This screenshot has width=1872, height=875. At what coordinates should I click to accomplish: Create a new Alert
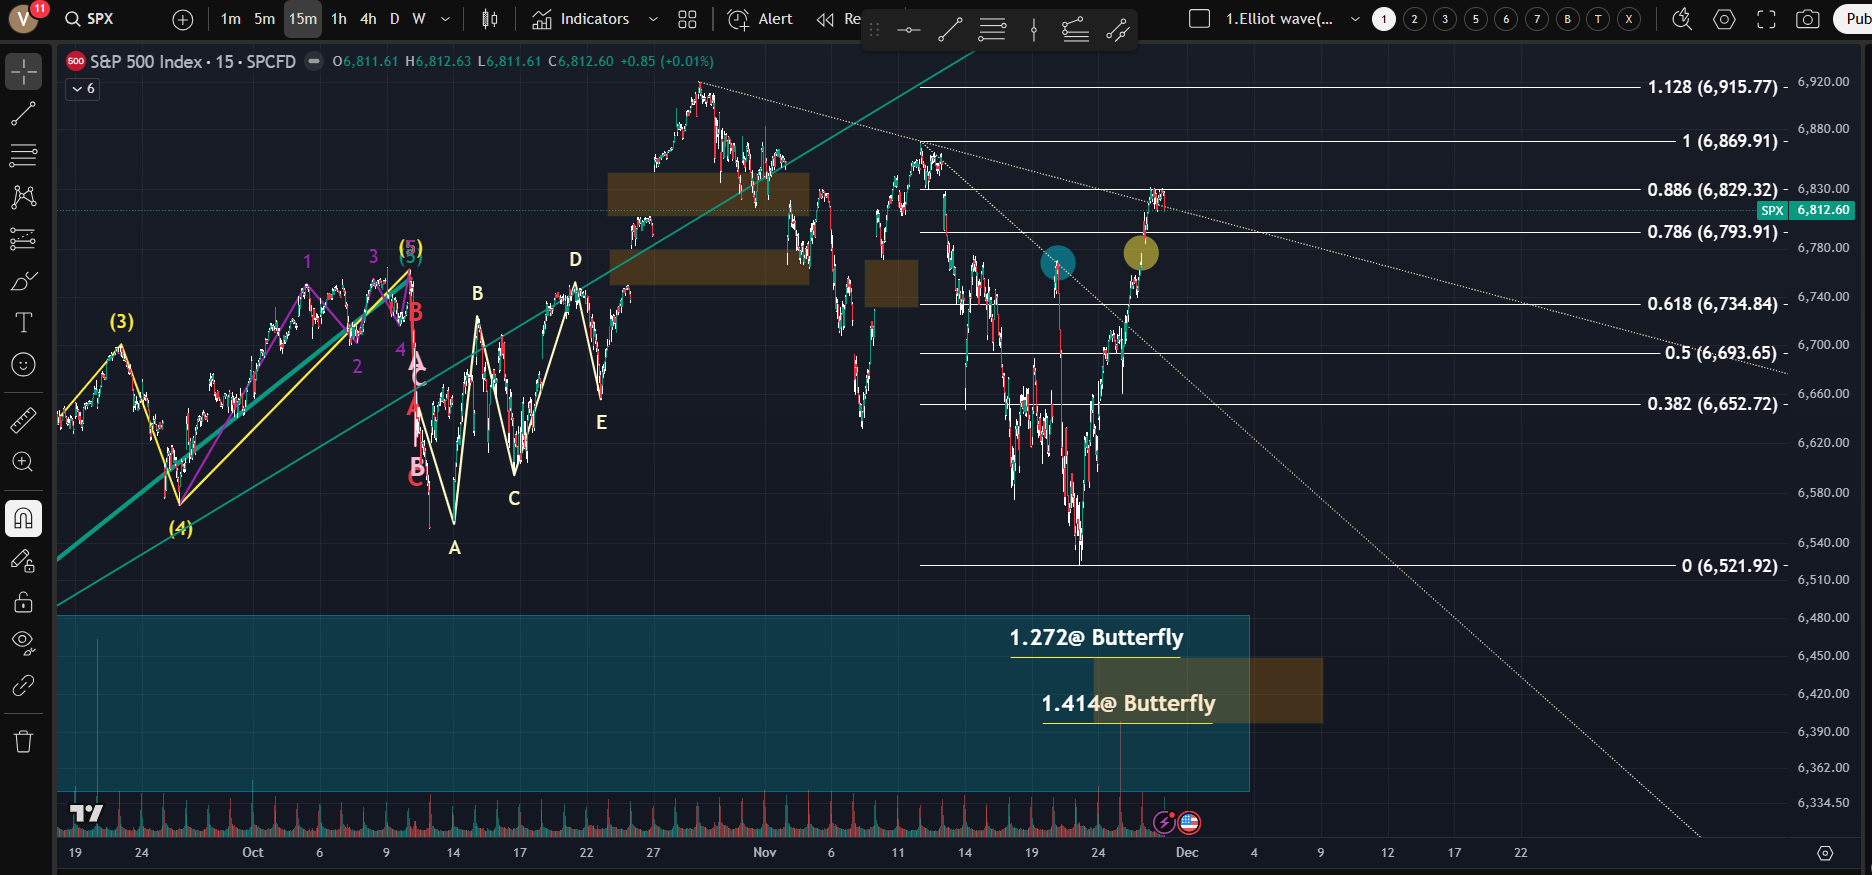[760, 19]
